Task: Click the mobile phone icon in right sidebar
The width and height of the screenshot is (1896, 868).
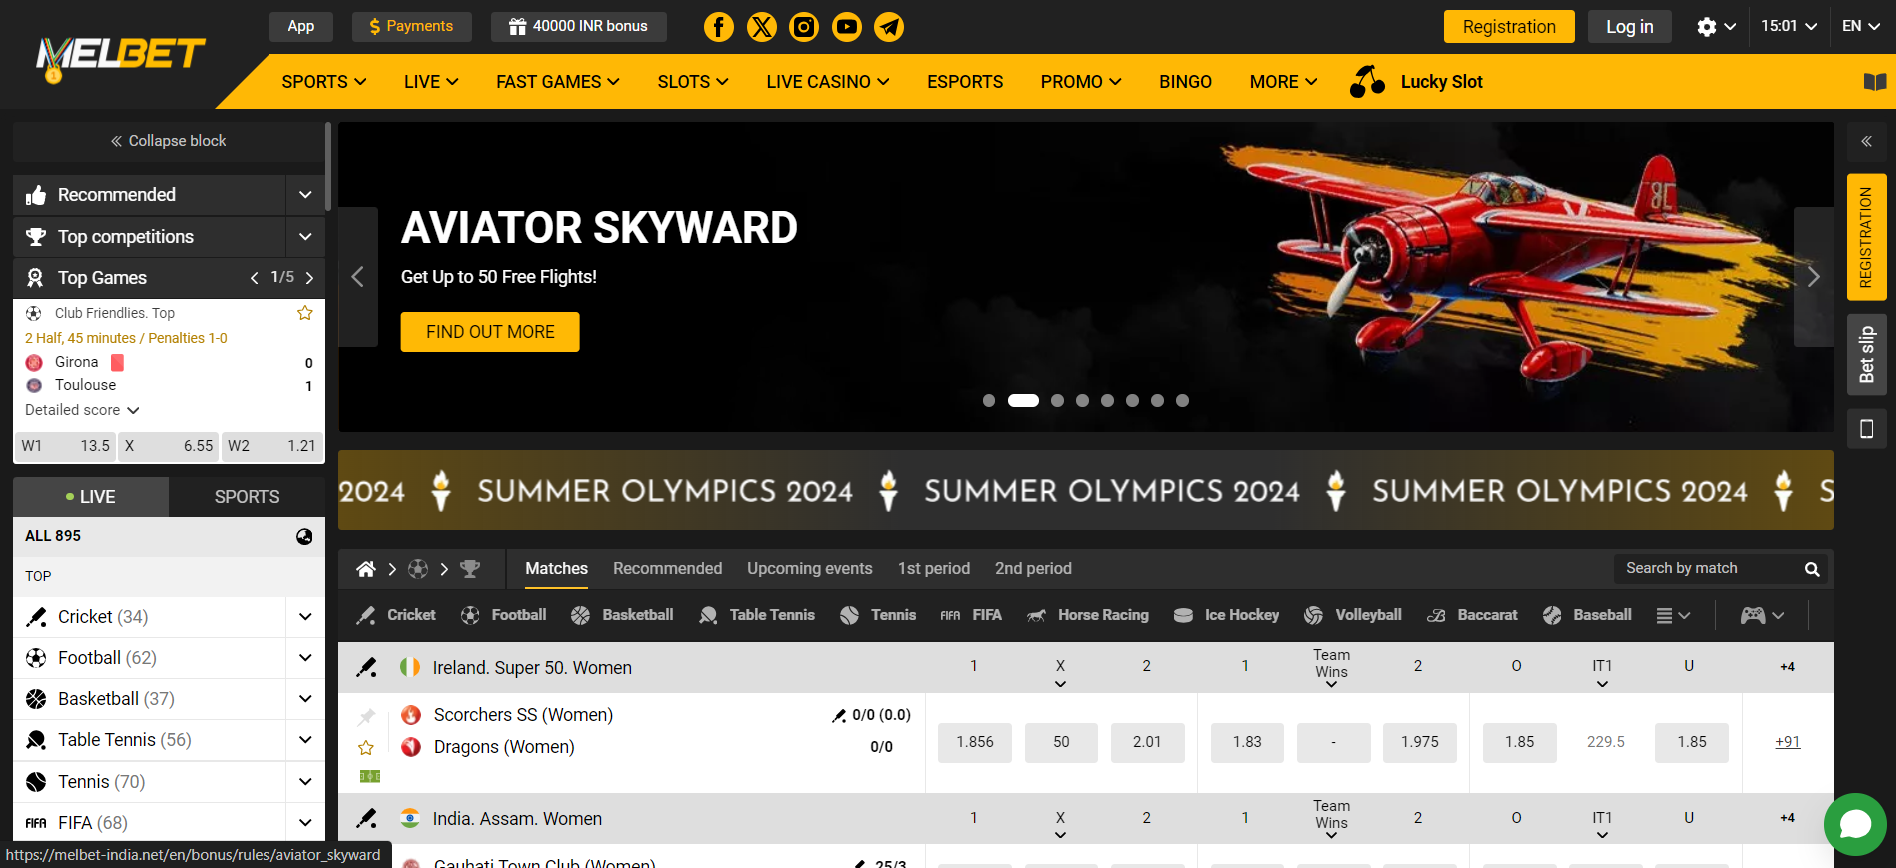Action: [x=1866, y=429]
